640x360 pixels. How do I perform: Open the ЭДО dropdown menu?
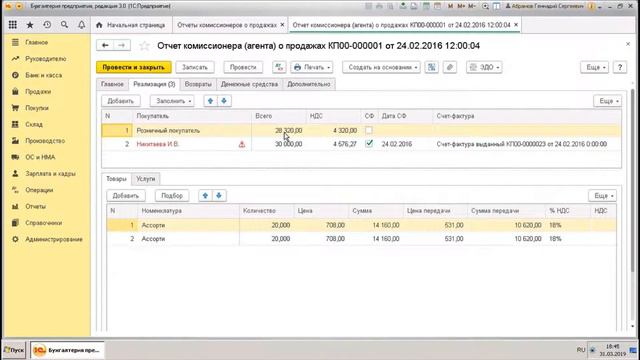coord(484,67)
